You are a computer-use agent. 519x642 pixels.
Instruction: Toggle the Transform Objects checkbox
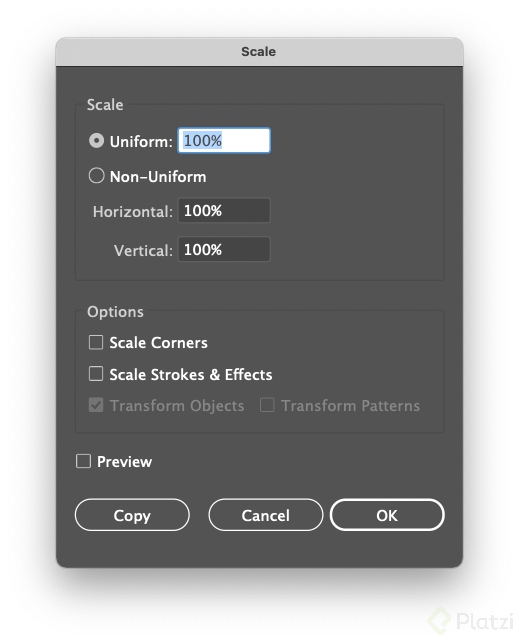(x=96, y=405)
